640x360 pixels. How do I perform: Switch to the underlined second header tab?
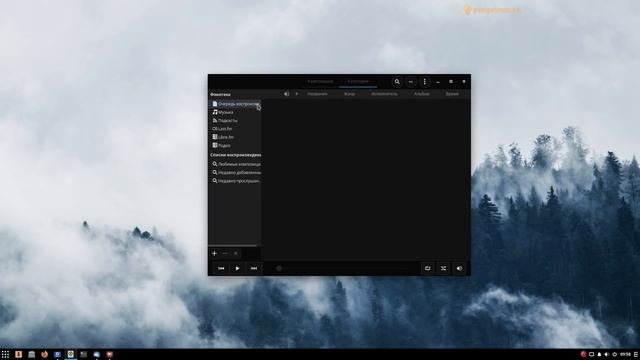(358, 82)
